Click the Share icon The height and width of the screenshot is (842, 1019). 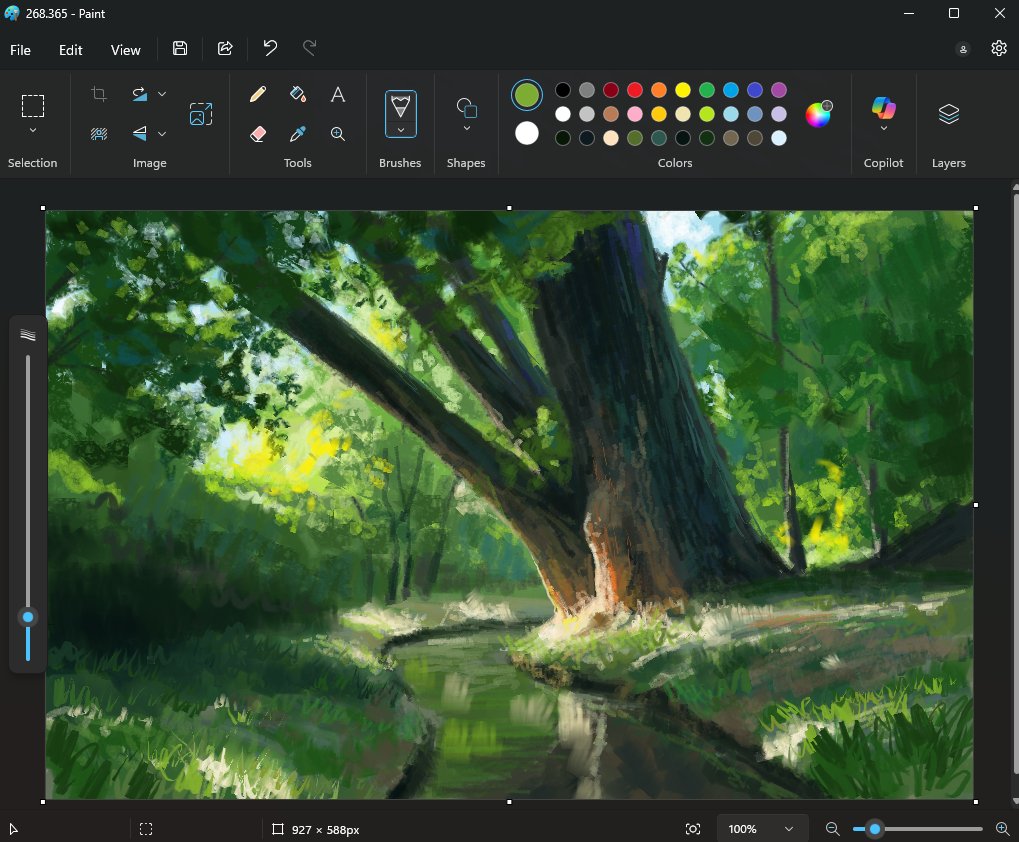tap(225, 48)
